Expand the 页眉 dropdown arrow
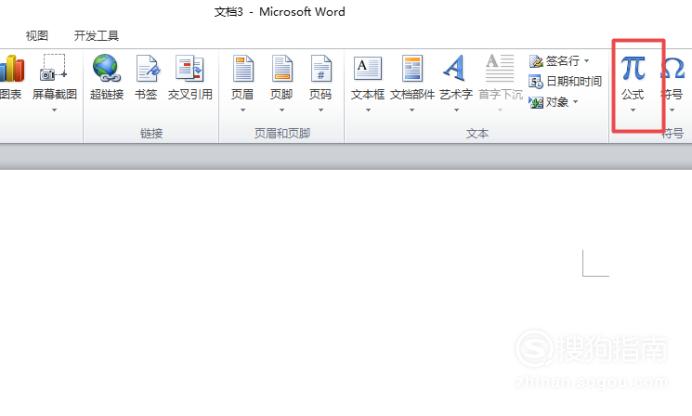This screenshot has width=692, height=416. (243, 110)
